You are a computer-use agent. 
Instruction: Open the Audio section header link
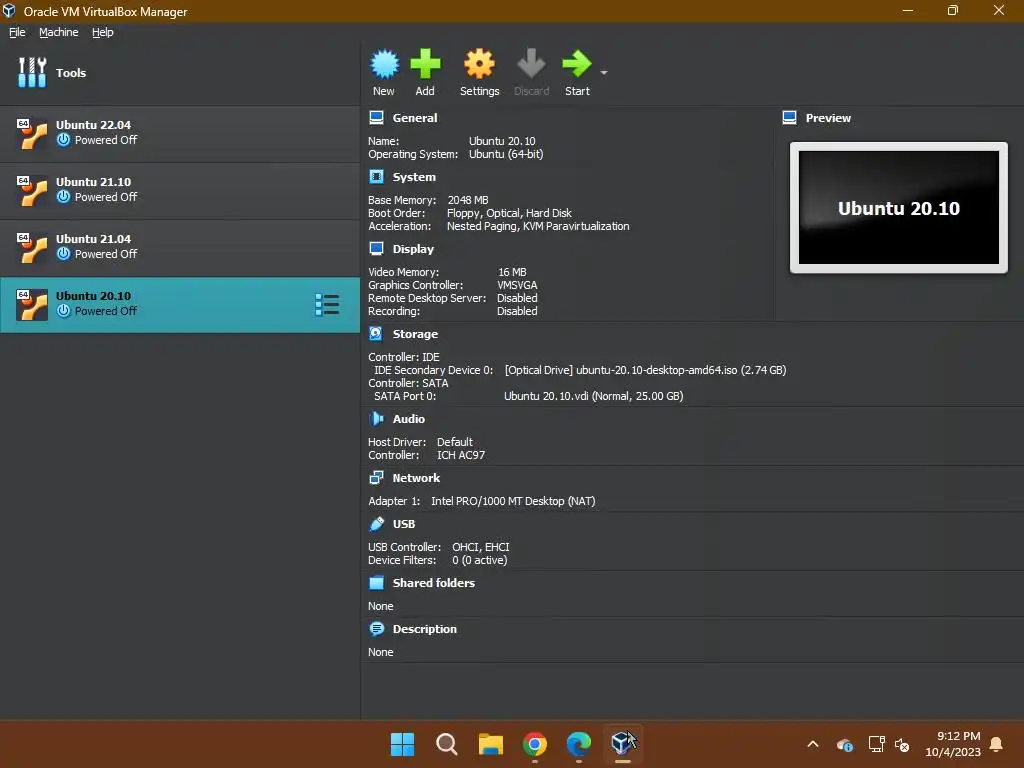pos(409,419)
